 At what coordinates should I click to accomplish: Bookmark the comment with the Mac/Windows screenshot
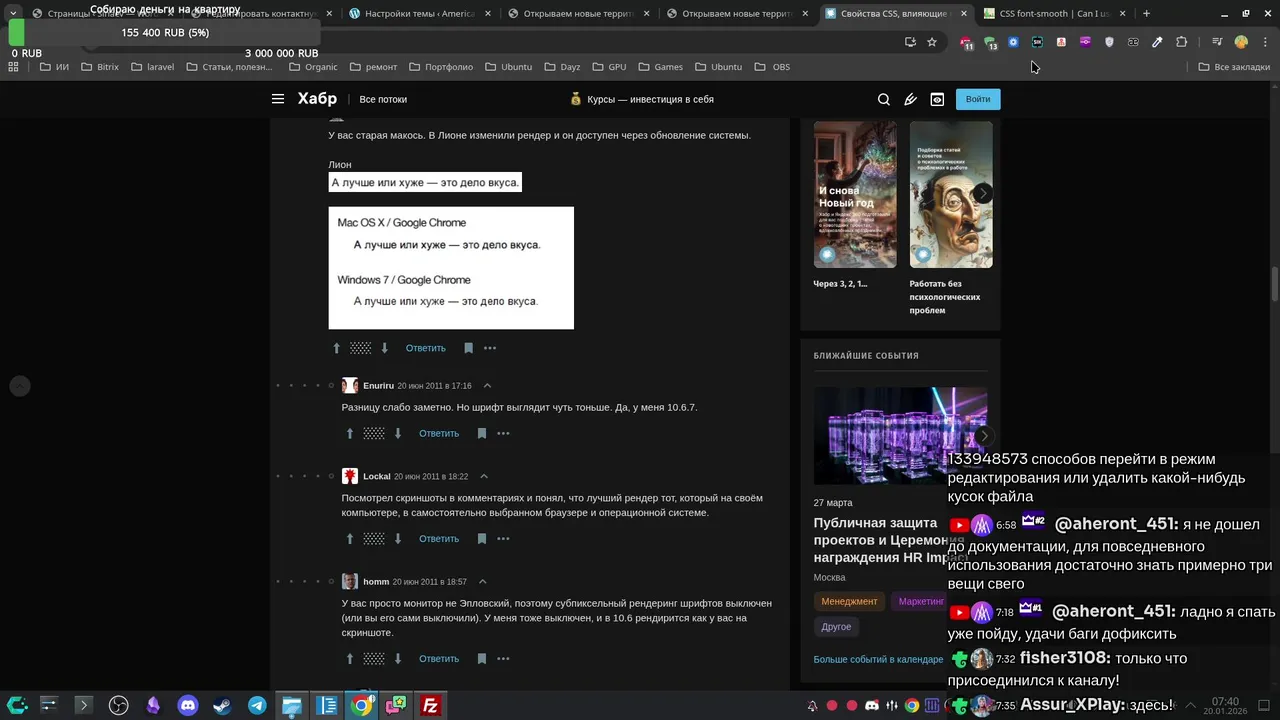(x=468, y=348)
